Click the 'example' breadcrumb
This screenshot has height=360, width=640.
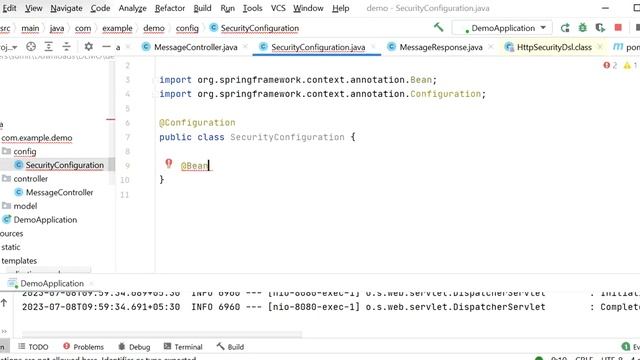117,28
